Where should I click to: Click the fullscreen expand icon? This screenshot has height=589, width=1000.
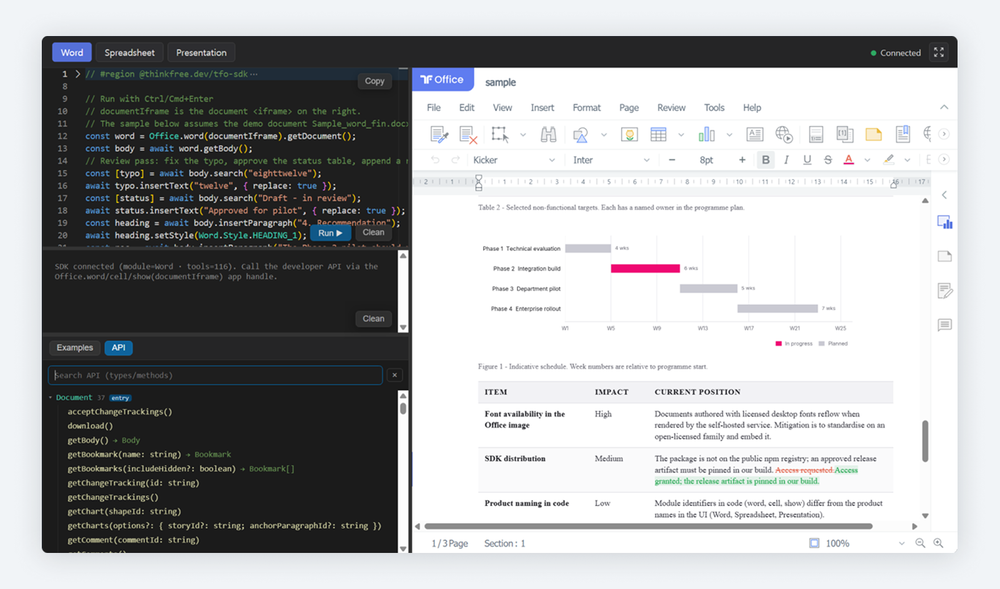[x=939, y=53]
